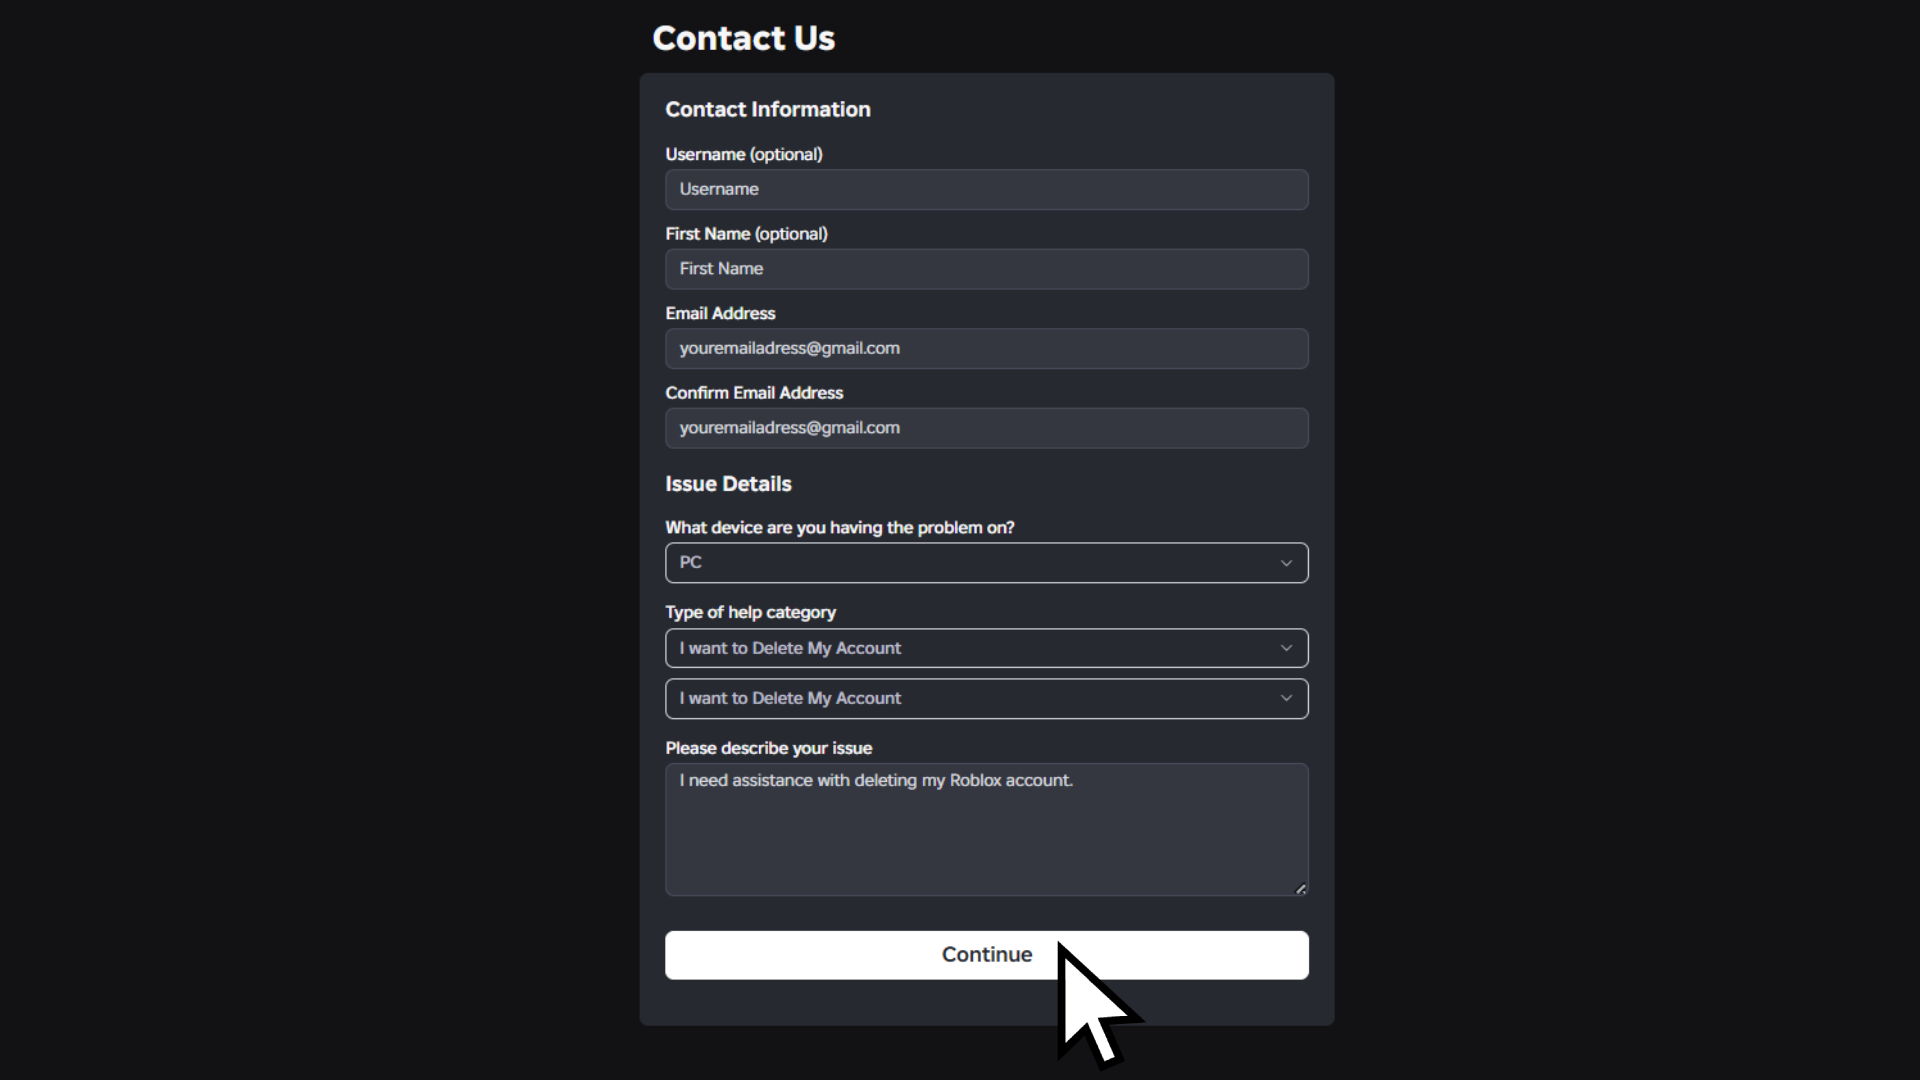Click the 'Contact Information' section header
This screenshot has height=1080, width=1920.
tap(767, 110)
